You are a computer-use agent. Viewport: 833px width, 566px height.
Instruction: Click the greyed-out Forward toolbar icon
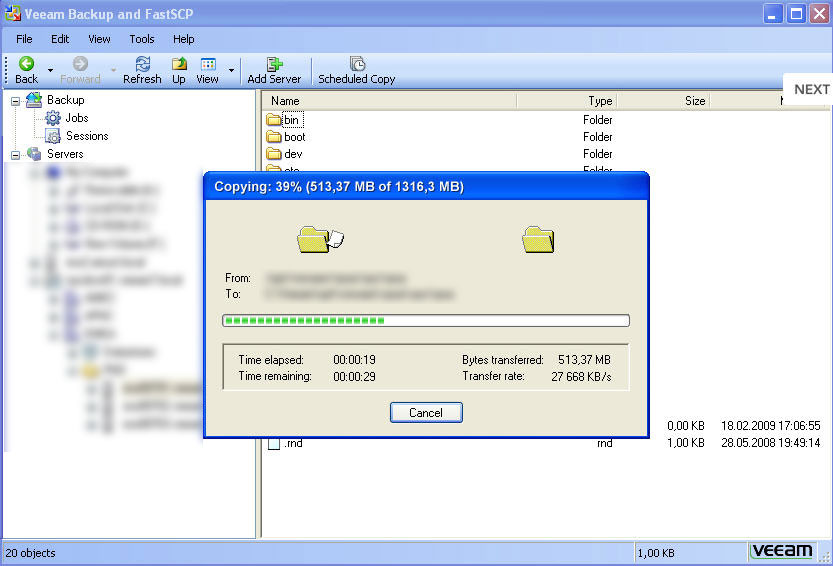[80, 64]
